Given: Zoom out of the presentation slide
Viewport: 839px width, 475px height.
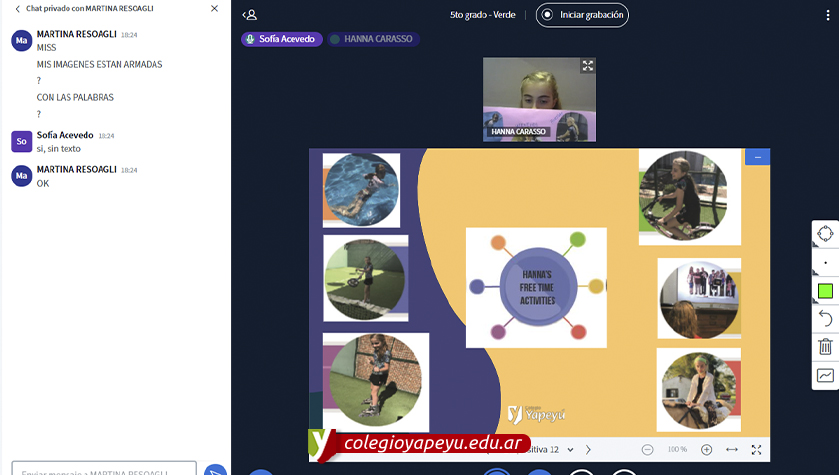Looking at the screenshot, I should click(x=648, y=450).
